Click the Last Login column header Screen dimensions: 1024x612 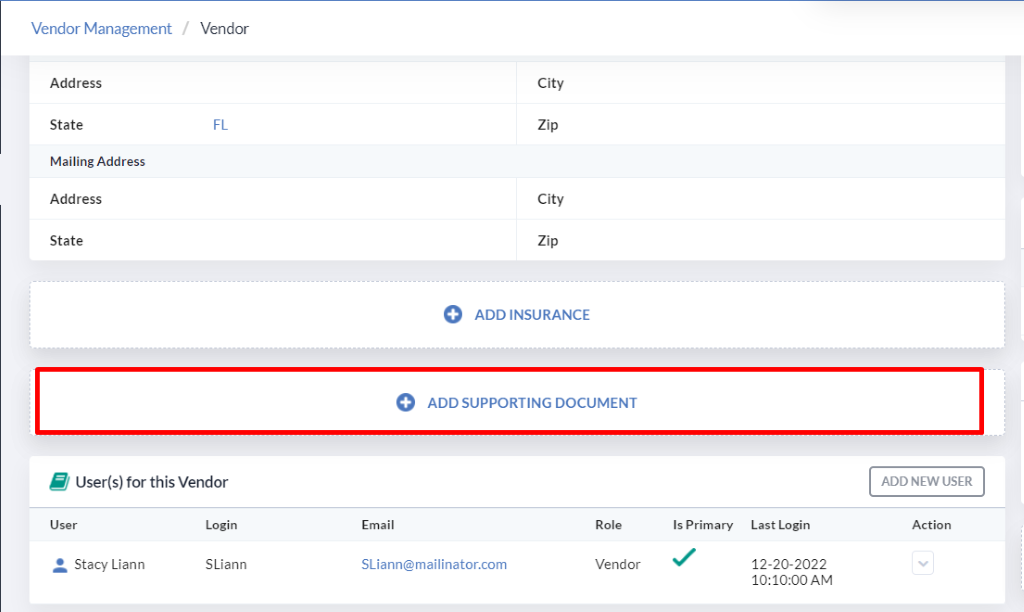point(780,524)
